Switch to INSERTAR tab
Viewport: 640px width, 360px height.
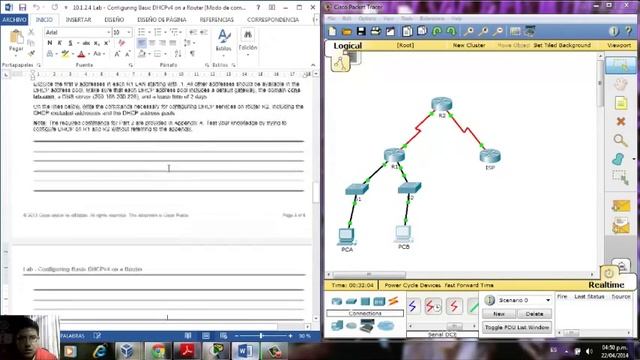[x=78, y=20]
